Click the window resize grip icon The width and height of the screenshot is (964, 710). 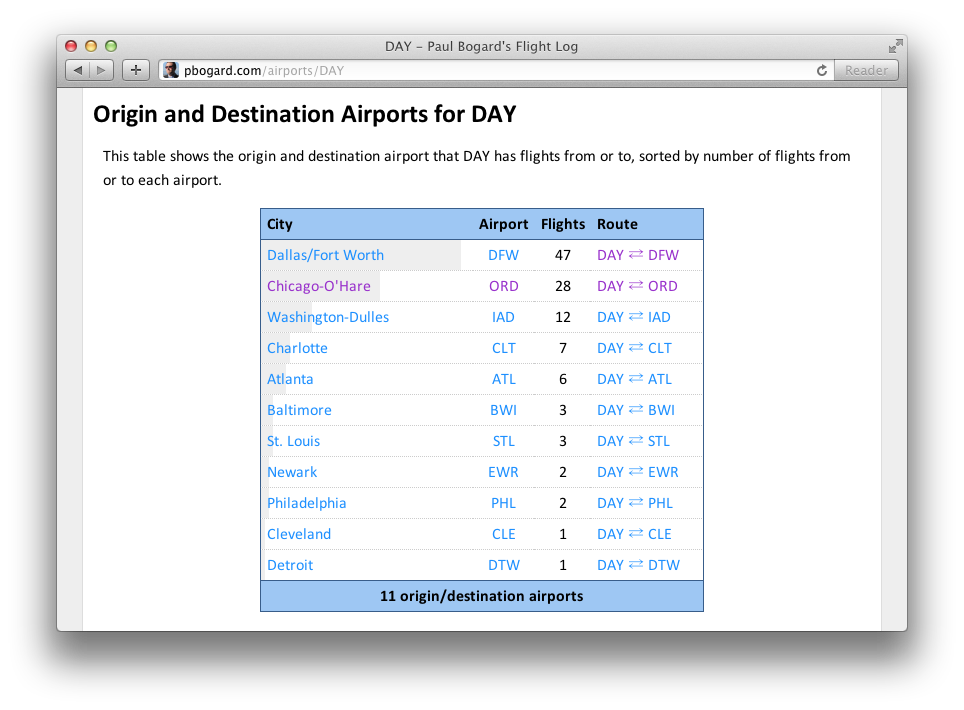(895, 45)
